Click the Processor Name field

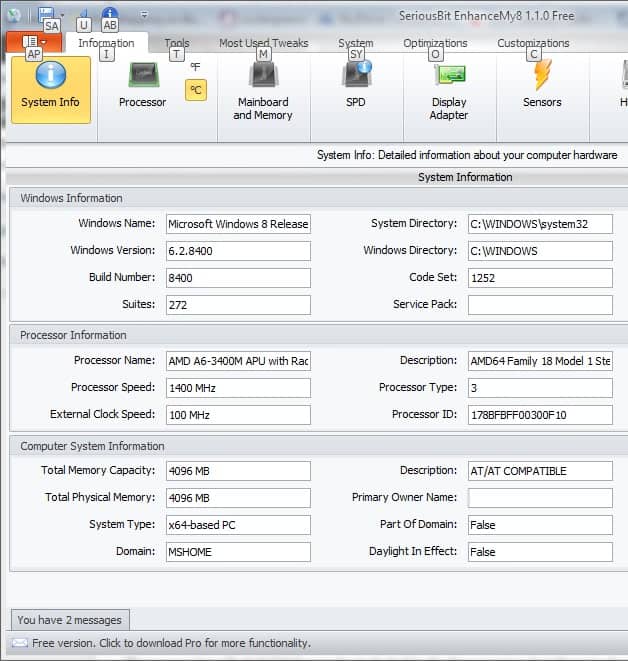coord(239,361)
